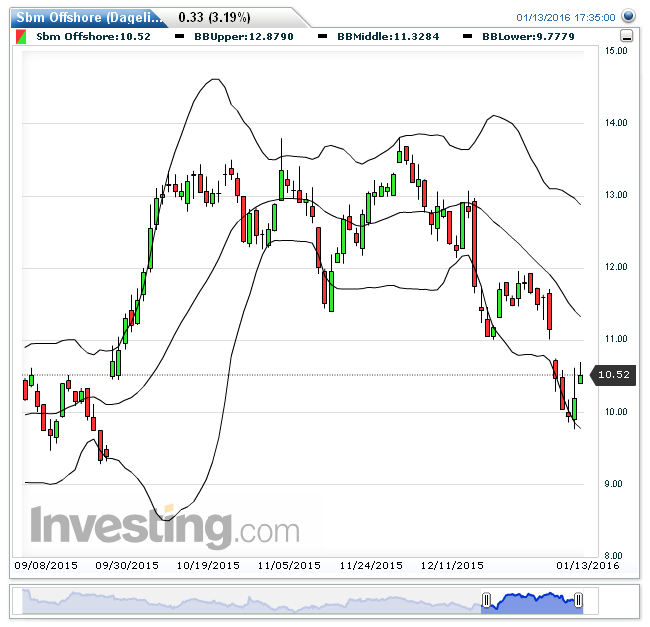
Task: Click the BBLower:9.7779 legend text
Action: tap(528, 36)
